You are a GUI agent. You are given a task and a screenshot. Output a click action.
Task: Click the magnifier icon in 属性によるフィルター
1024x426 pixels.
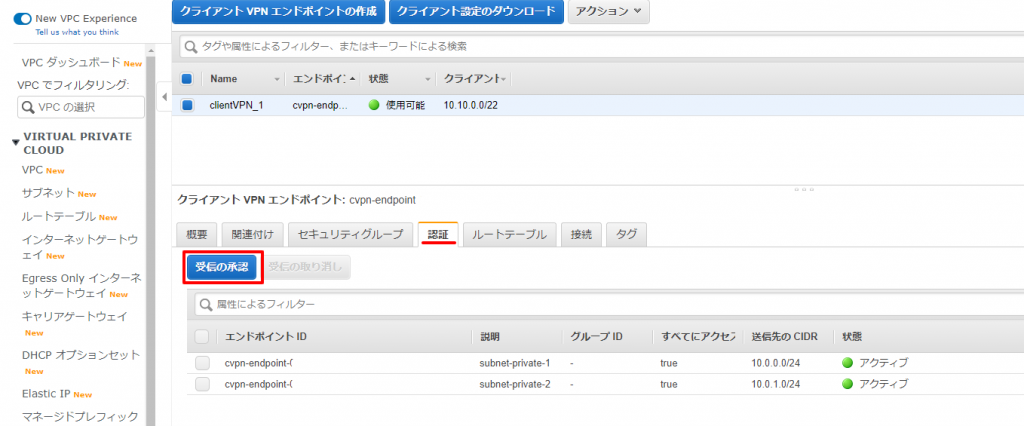tap(206, 305)
